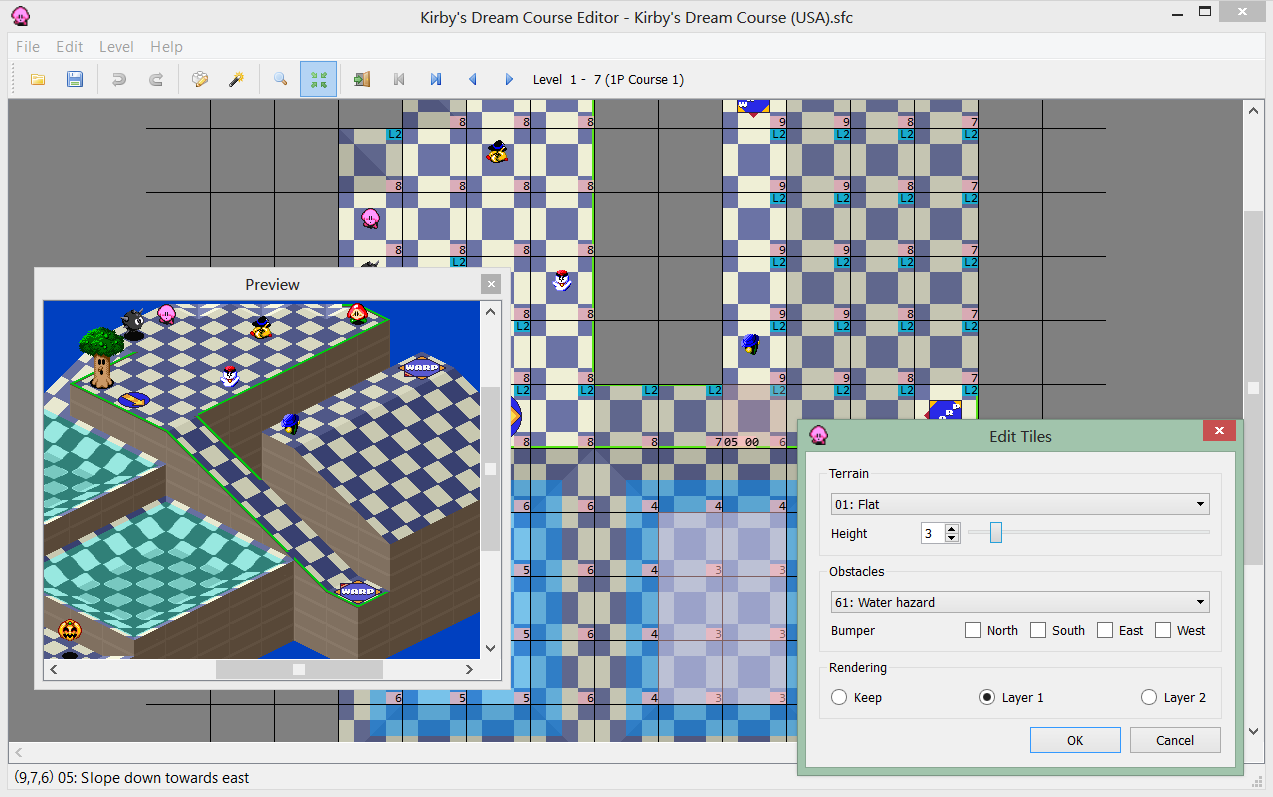Viewport: 1273px width, 797px height.
Task: Cancel the Edit Tiles dialog
Action: pos(1175,740)
